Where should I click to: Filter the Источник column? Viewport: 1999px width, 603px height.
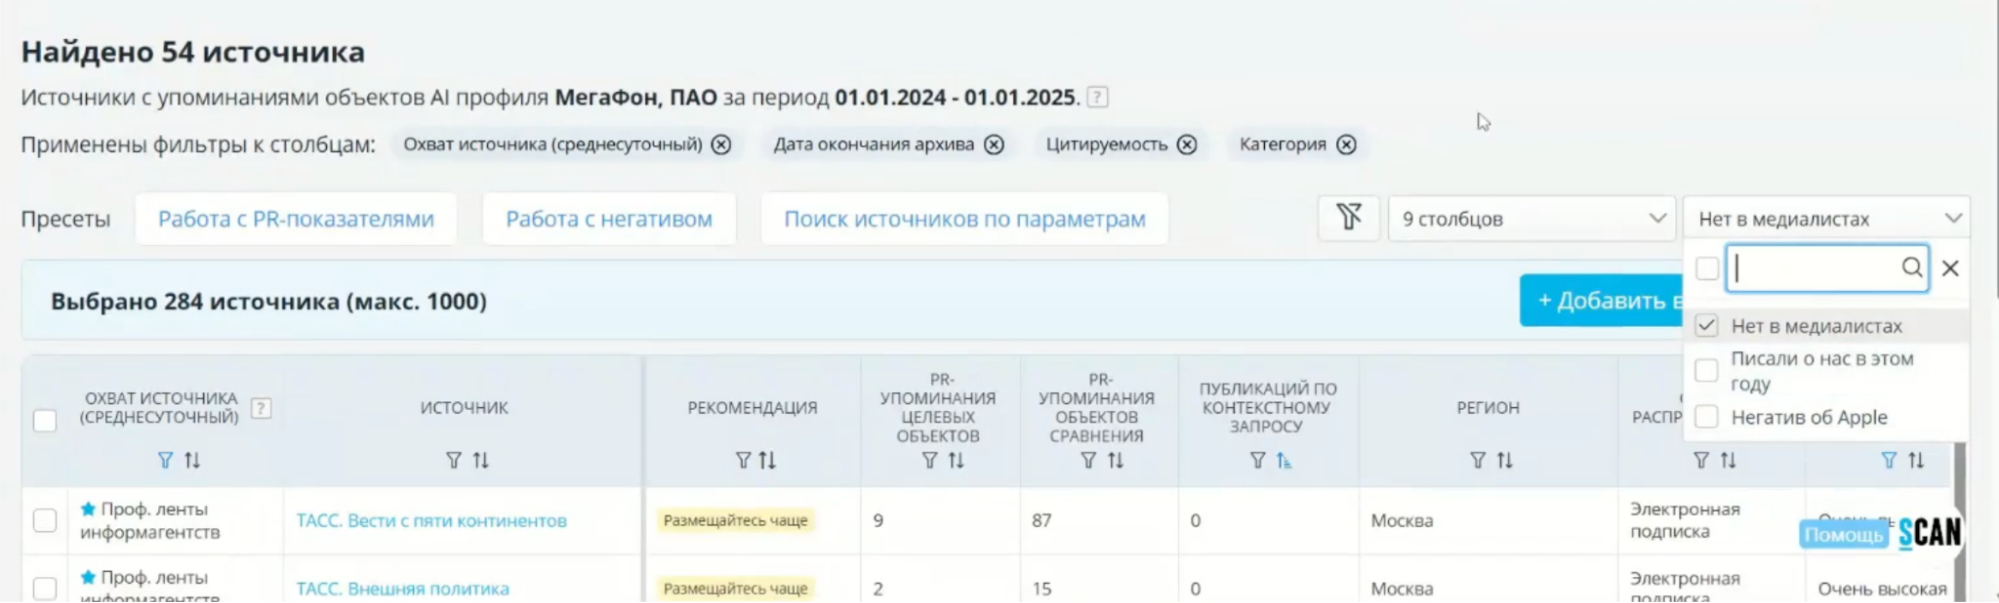454,460
